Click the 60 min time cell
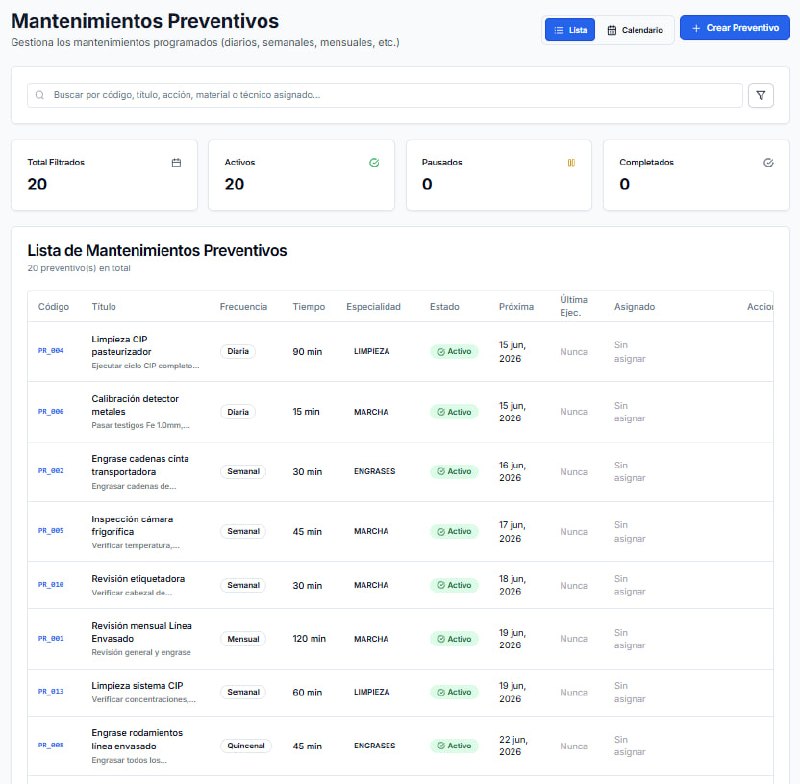 [x=307, y=692]
